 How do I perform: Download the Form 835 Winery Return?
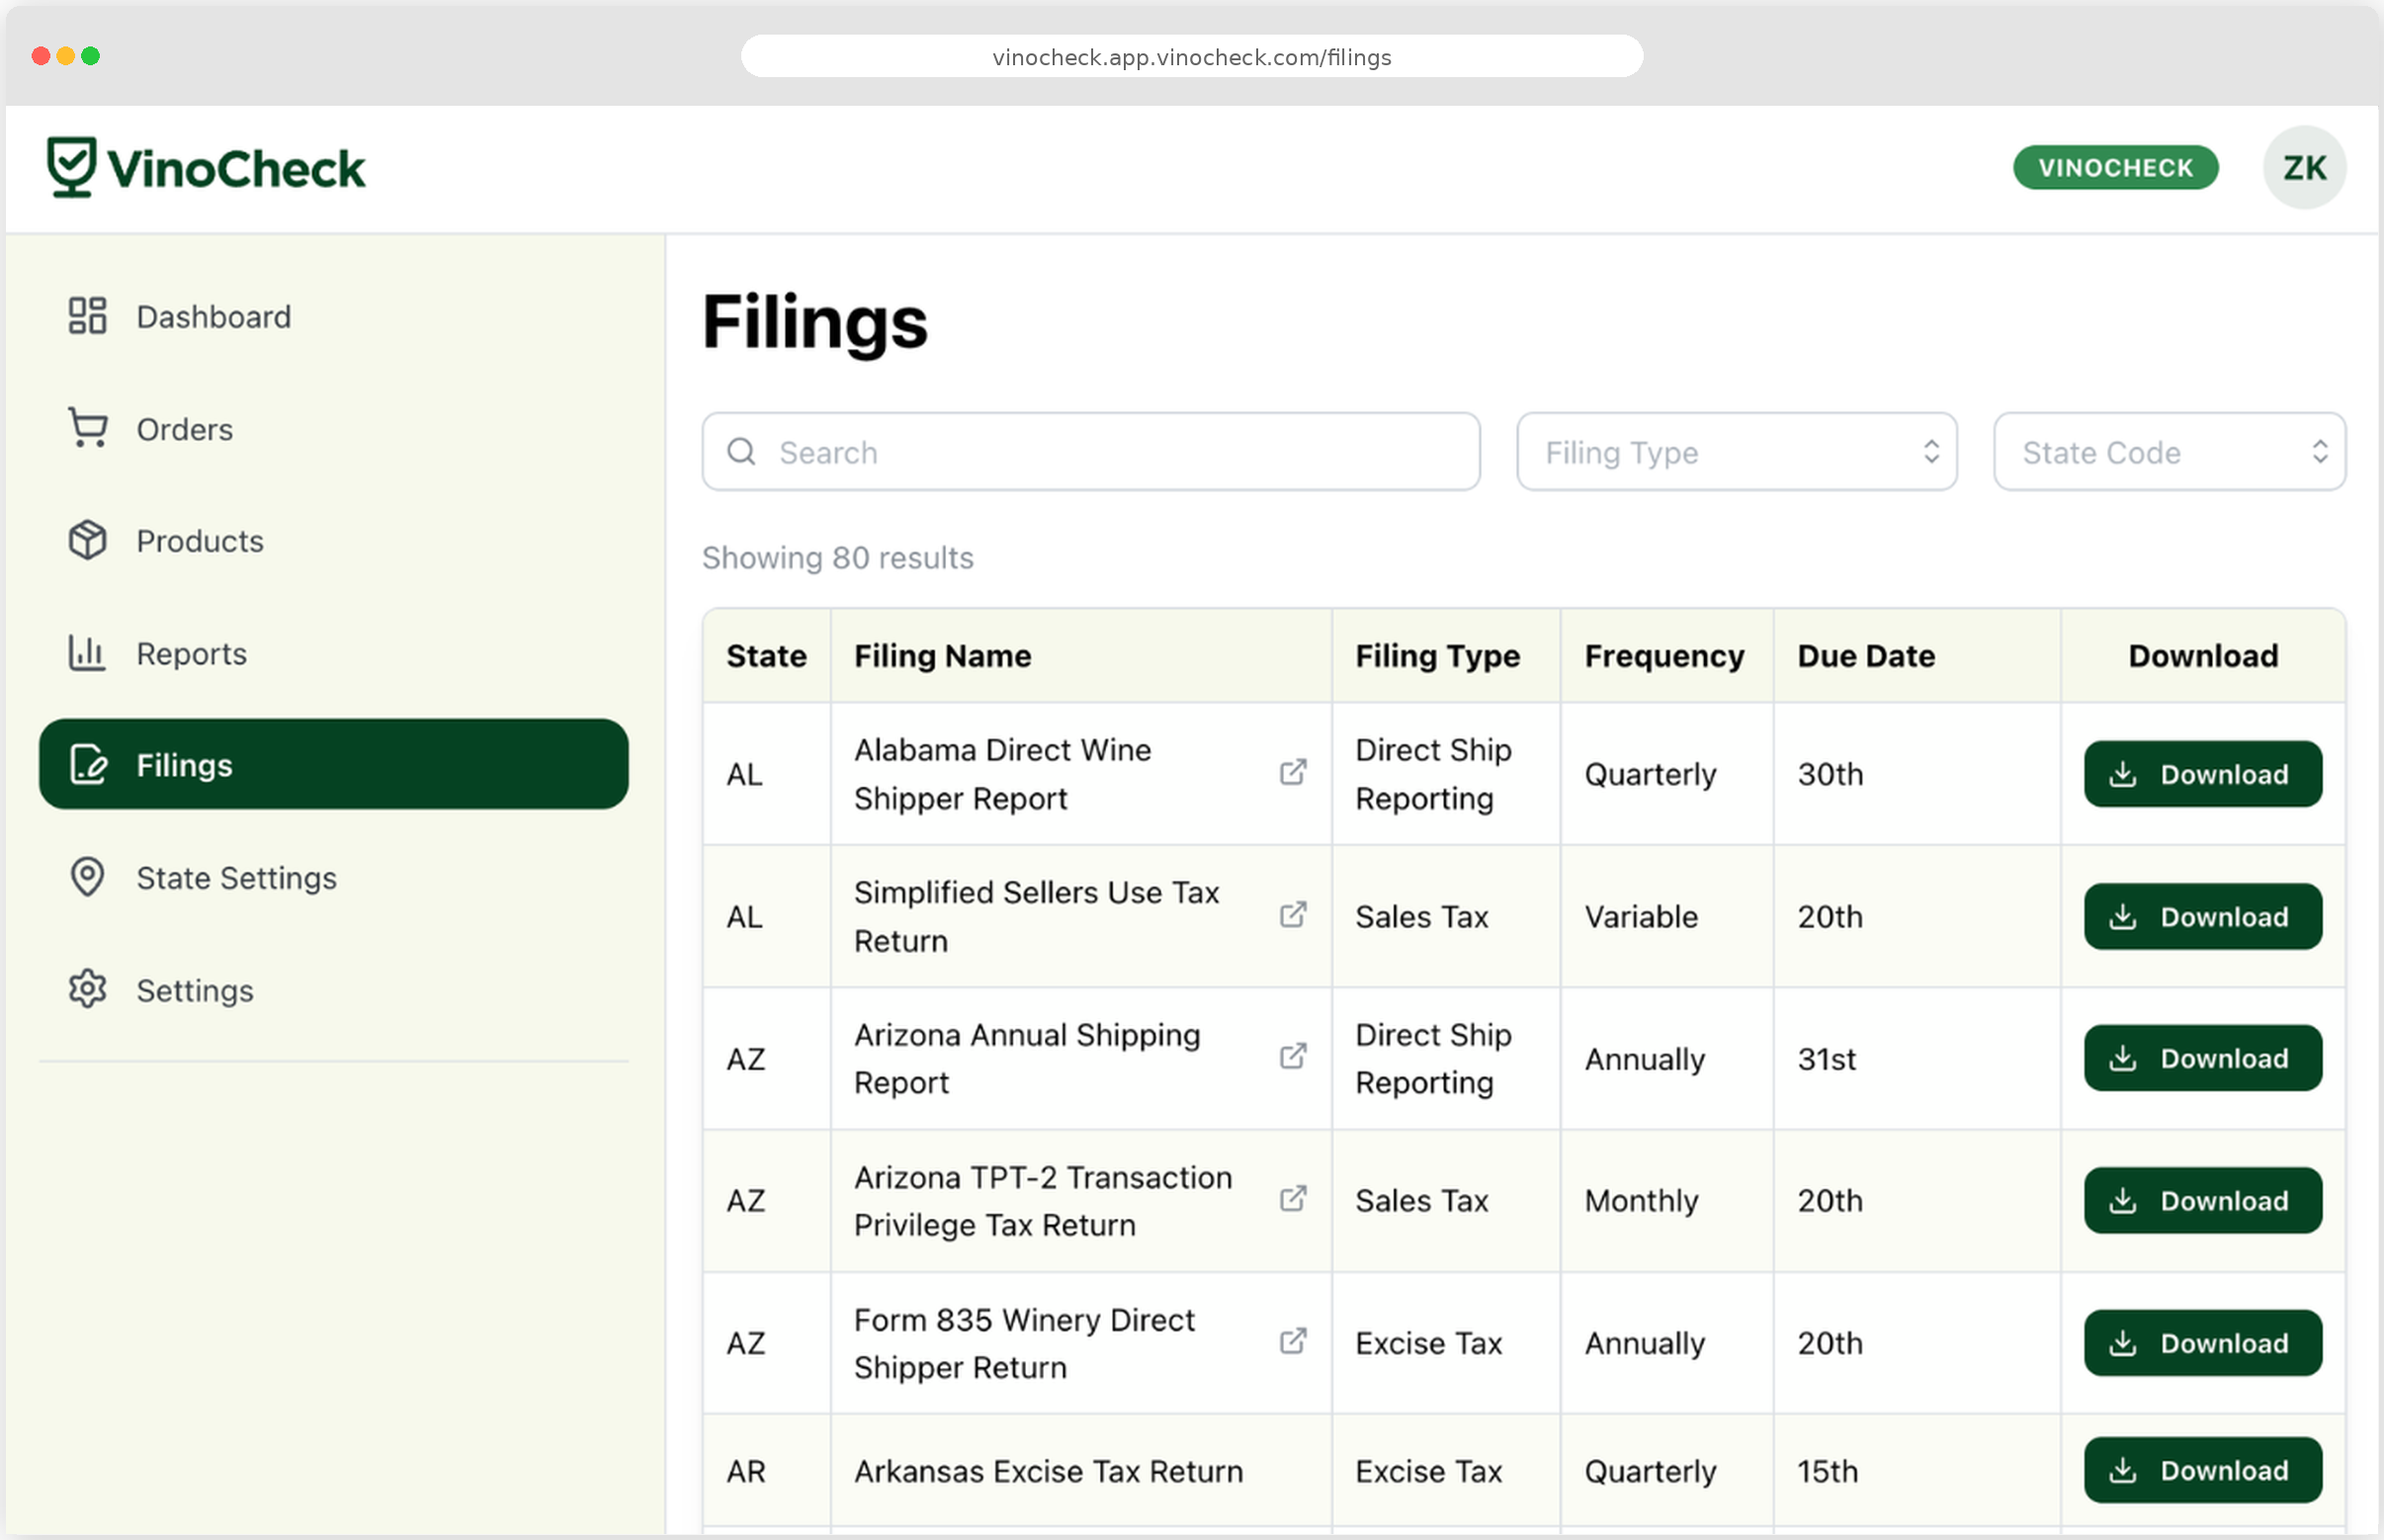click(2202, 1343)
